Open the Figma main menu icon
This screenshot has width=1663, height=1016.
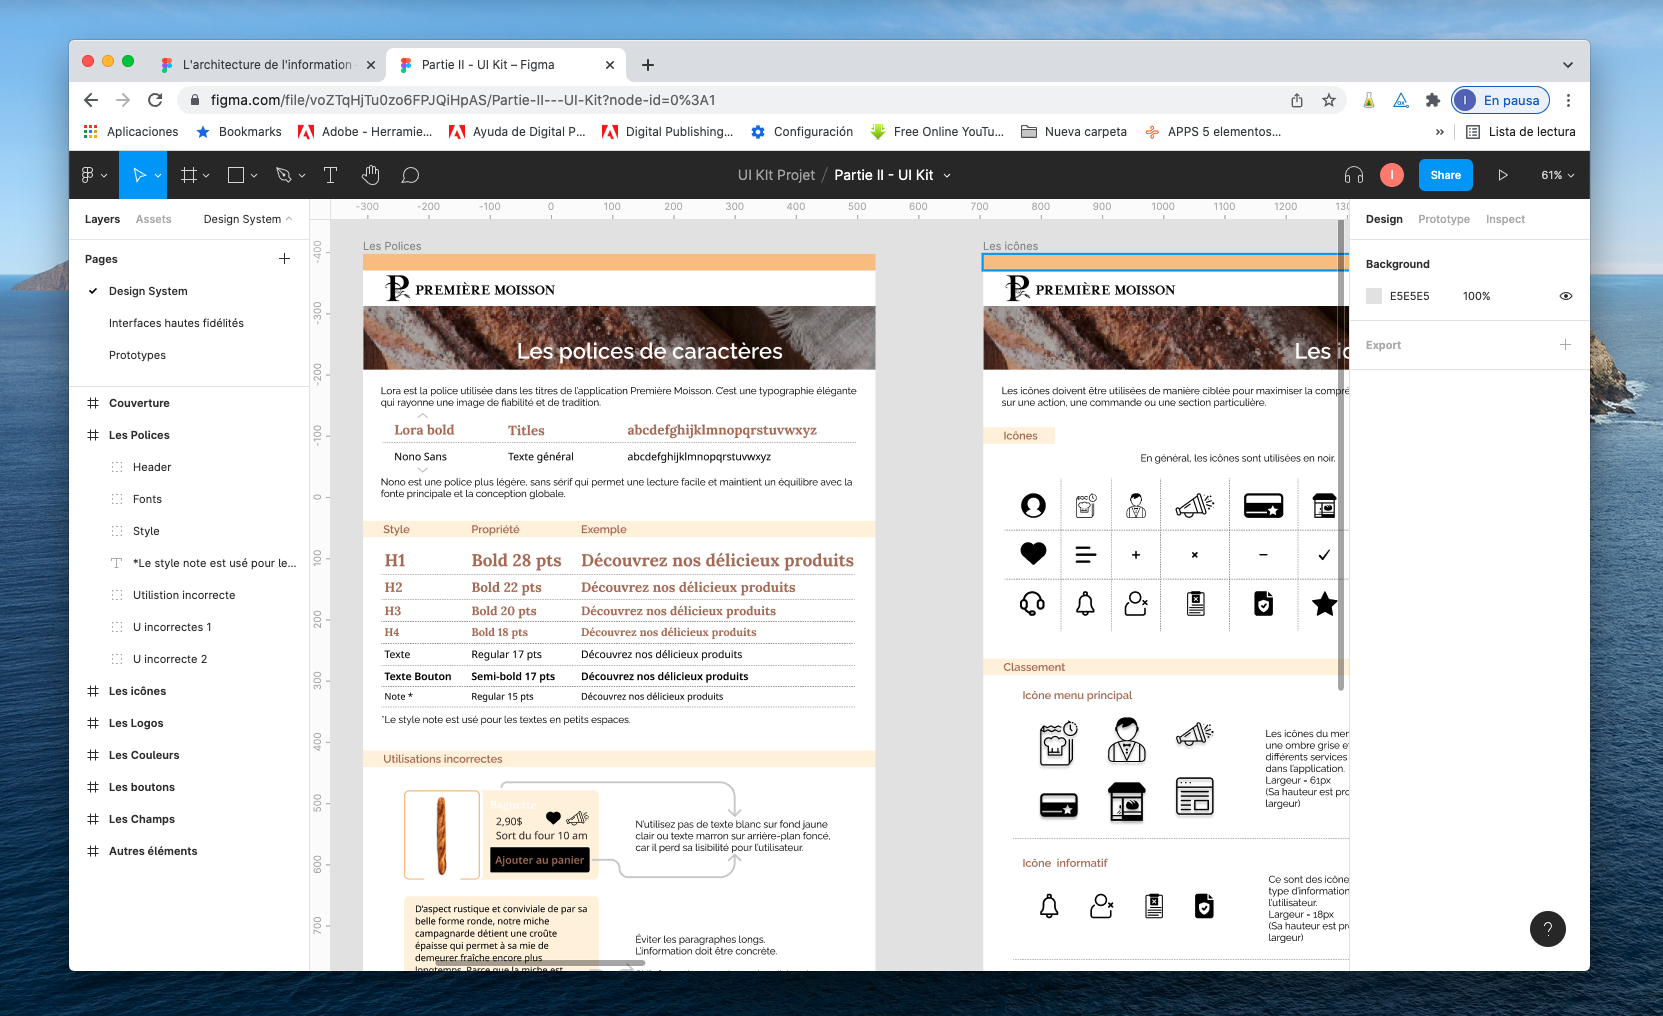tap(90, 175)
